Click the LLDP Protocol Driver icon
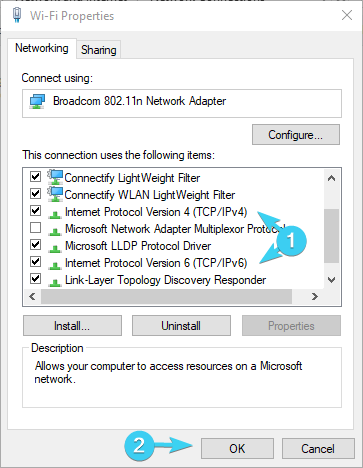The height and width of the screenshot is (468, 363). coord(55,248)
